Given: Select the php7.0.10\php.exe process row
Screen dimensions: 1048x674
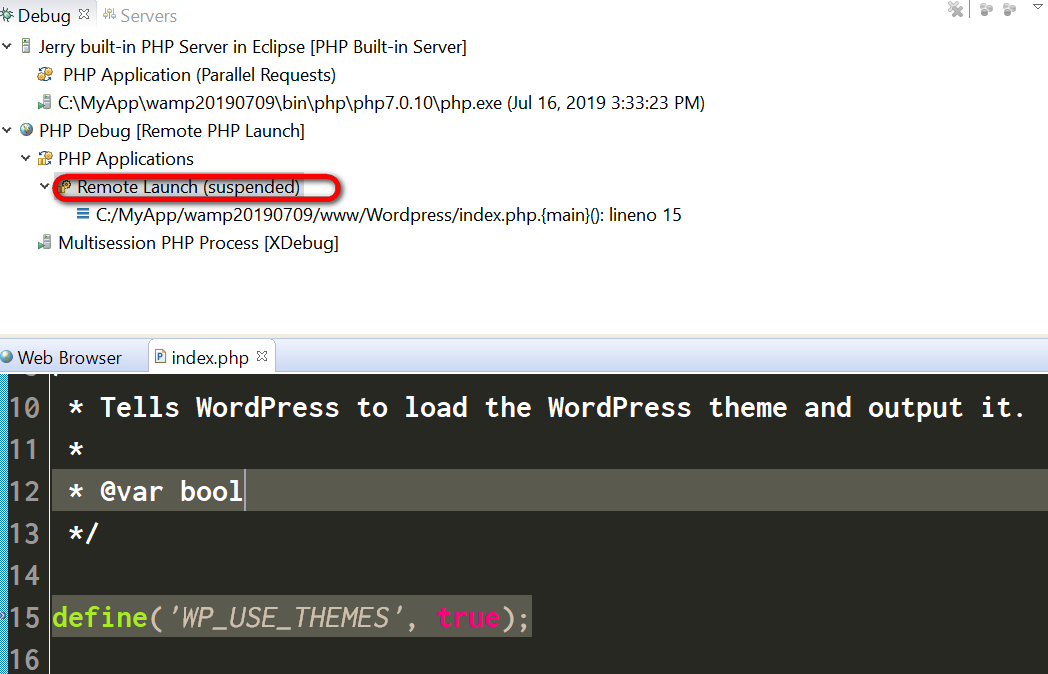Looking at the screenshot, I should pos(381,103).
